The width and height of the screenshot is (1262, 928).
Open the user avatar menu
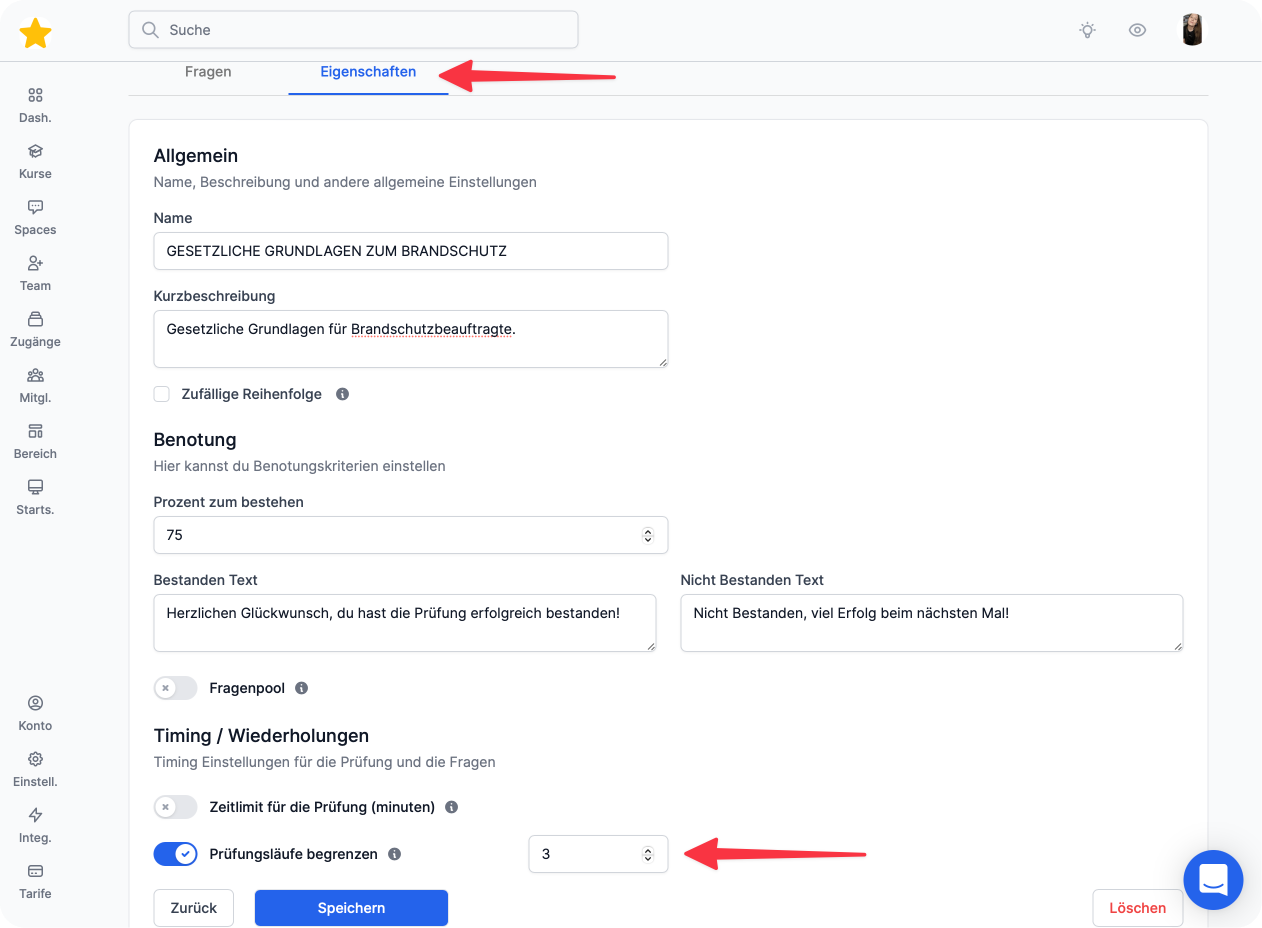click(x=1192, y=30)
